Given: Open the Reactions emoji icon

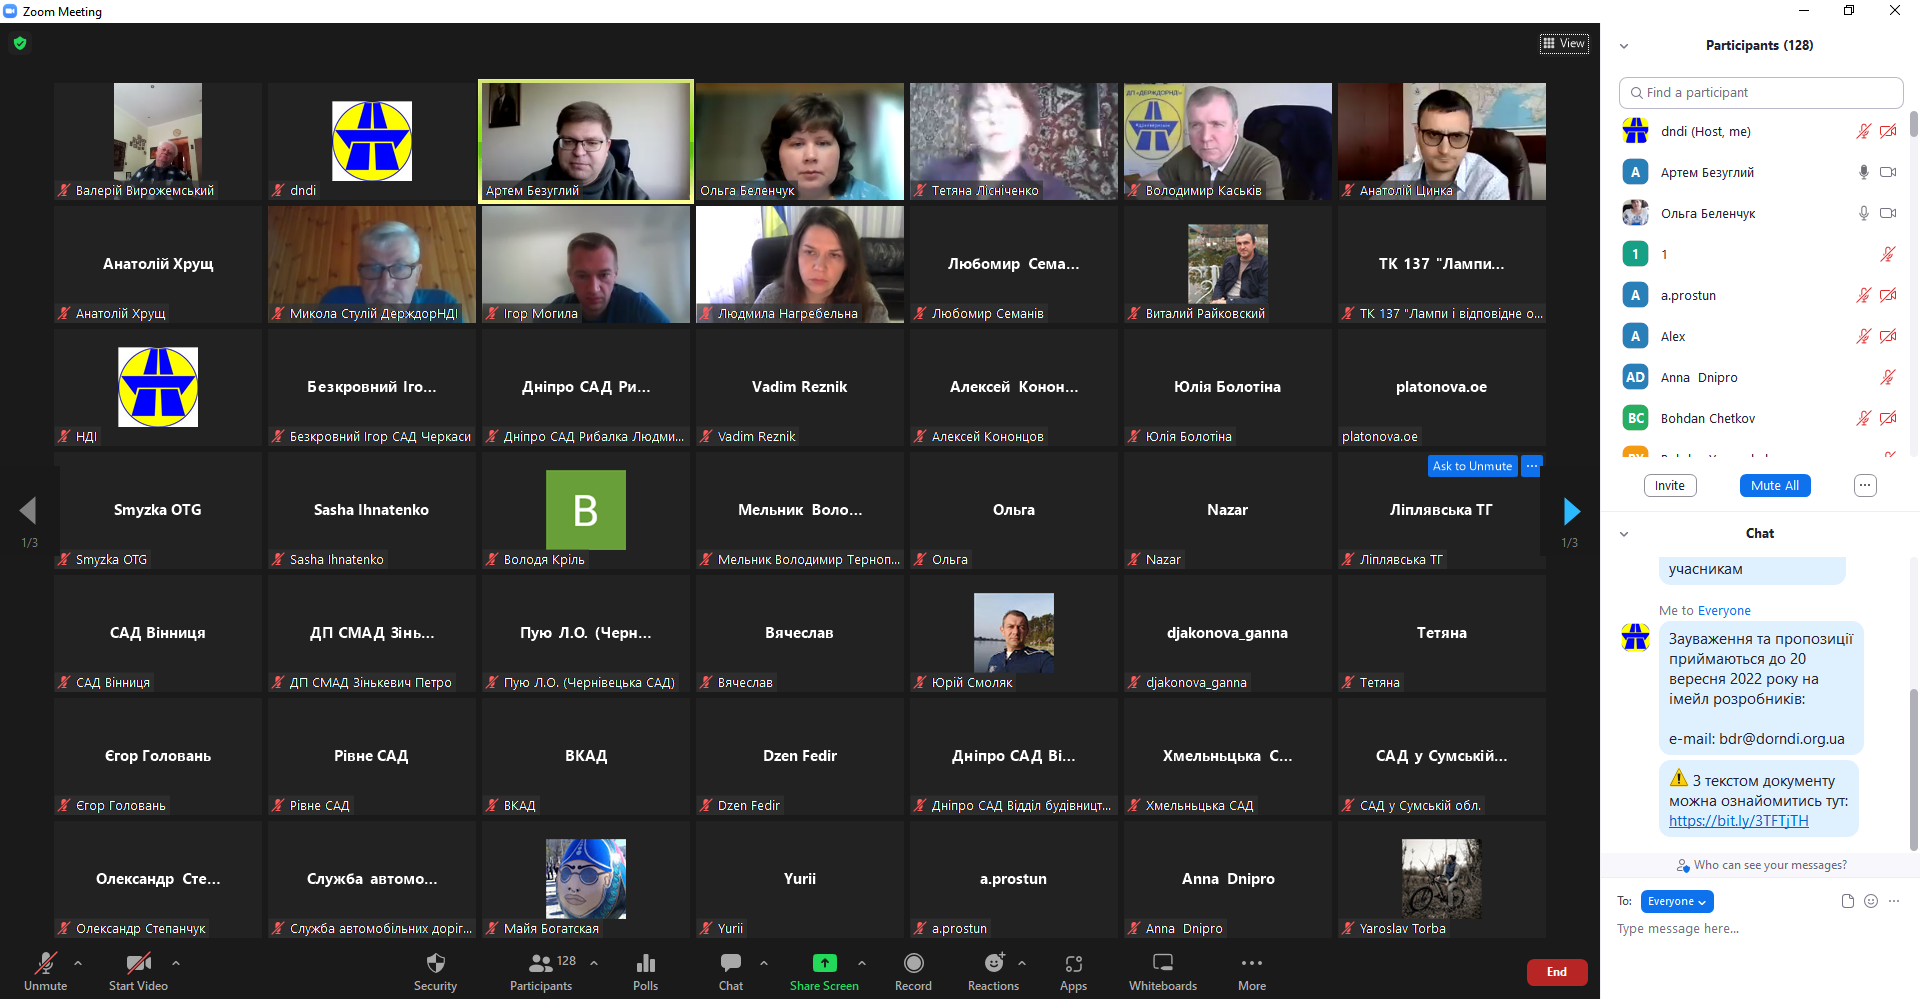Looking at the screenshot, I should tap(993, 963).
